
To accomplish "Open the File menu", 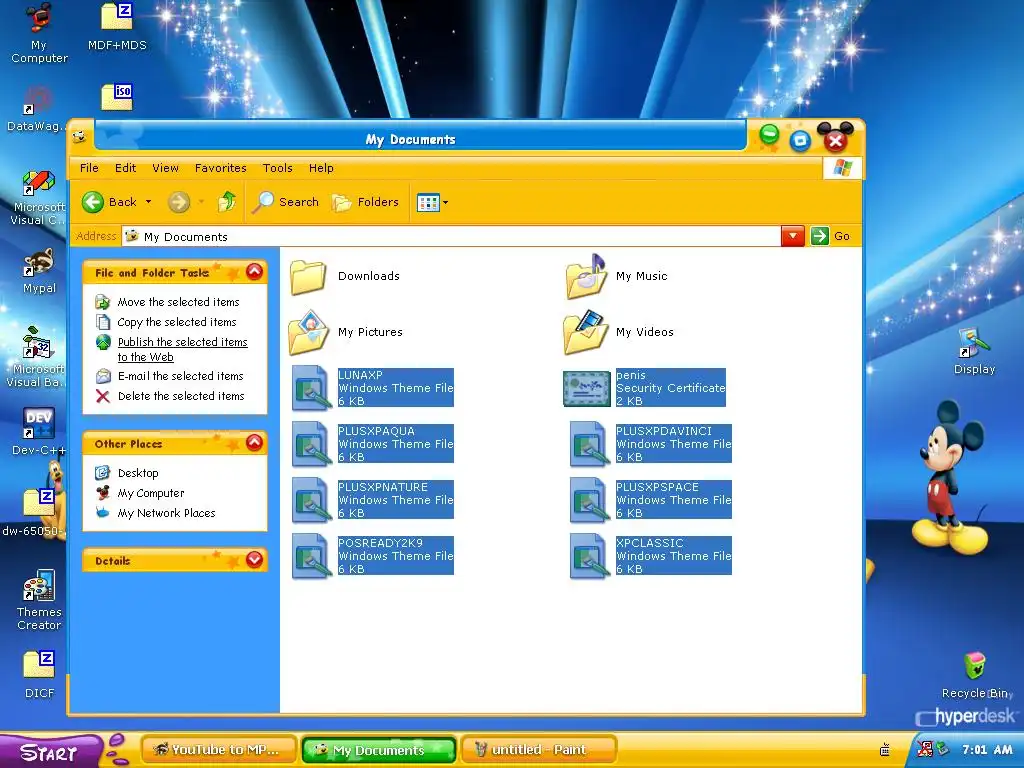I will click(89, 168).
